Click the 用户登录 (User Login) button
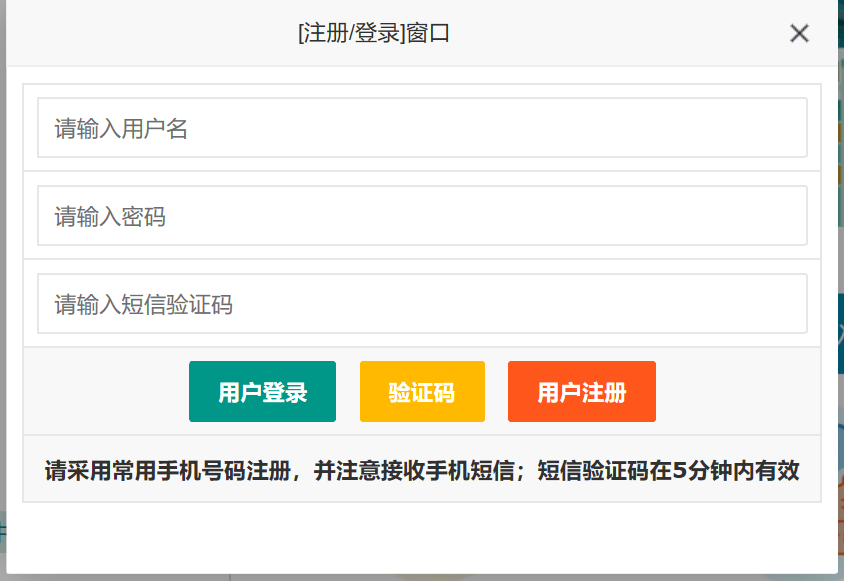The height and width of the screenshot is (581, 844). pyautogui.click(x=262, y=391)
